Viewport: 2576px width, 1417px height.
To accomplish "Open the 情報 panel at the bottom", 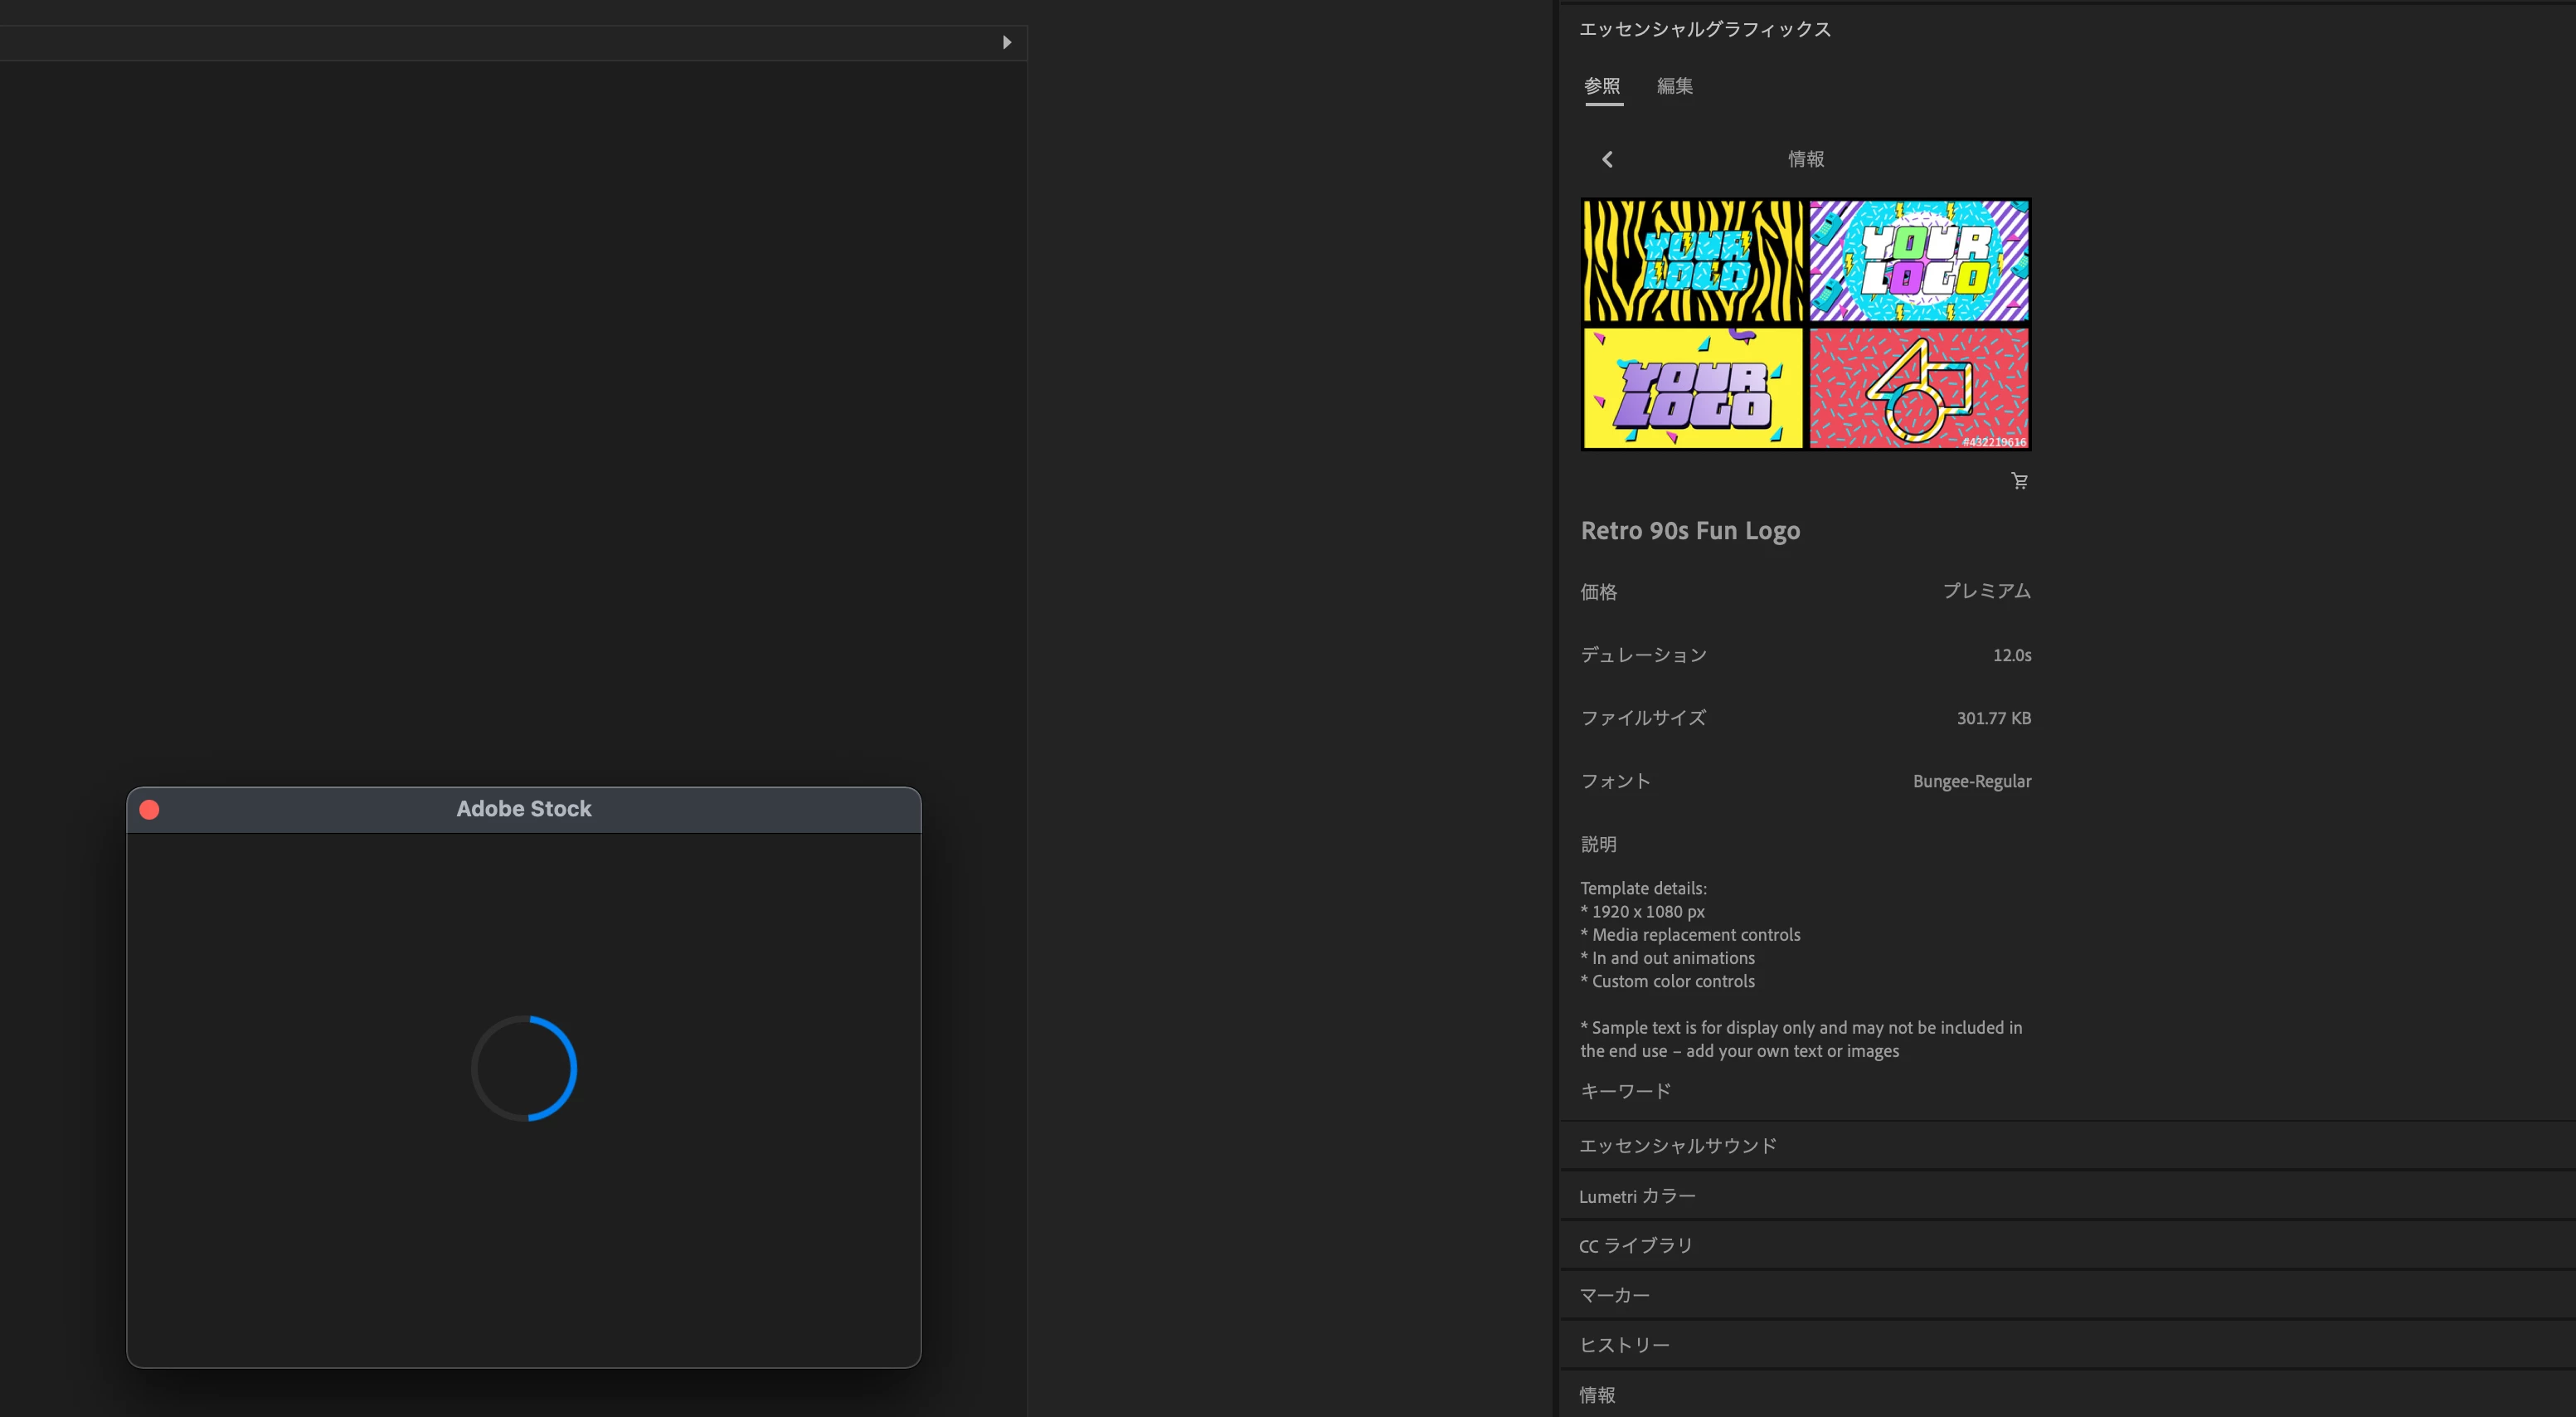I will coord(1597,1395).
